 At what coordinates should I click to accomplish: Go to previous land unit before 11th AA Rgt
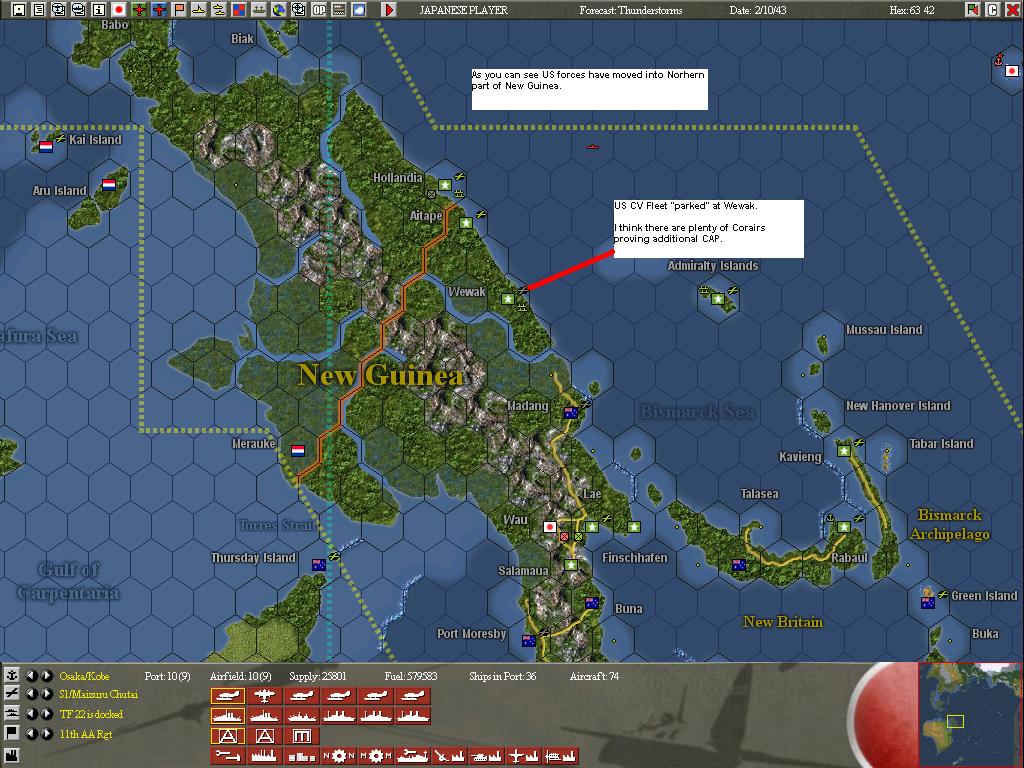[x=32, y=734]
